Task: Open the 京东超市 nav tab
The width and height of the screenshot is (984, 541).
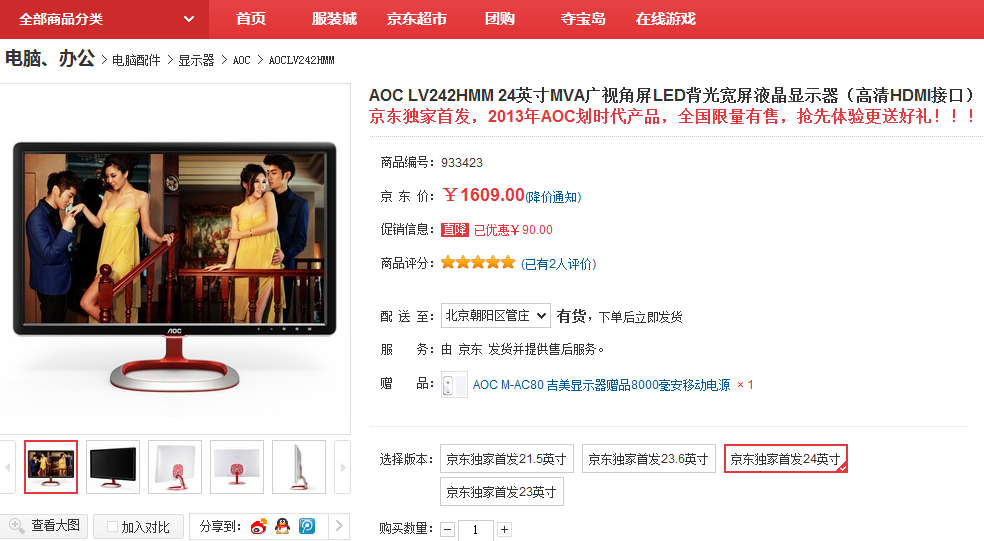Action: [417, 19]
